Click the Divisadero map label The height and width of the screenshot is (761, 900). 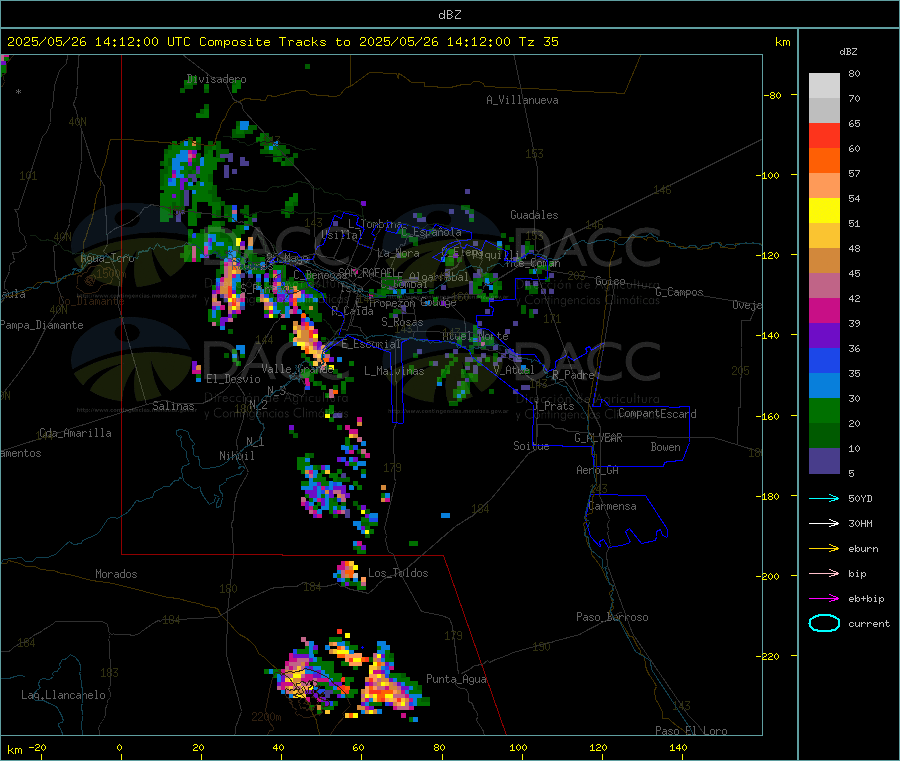pos(216,79)
